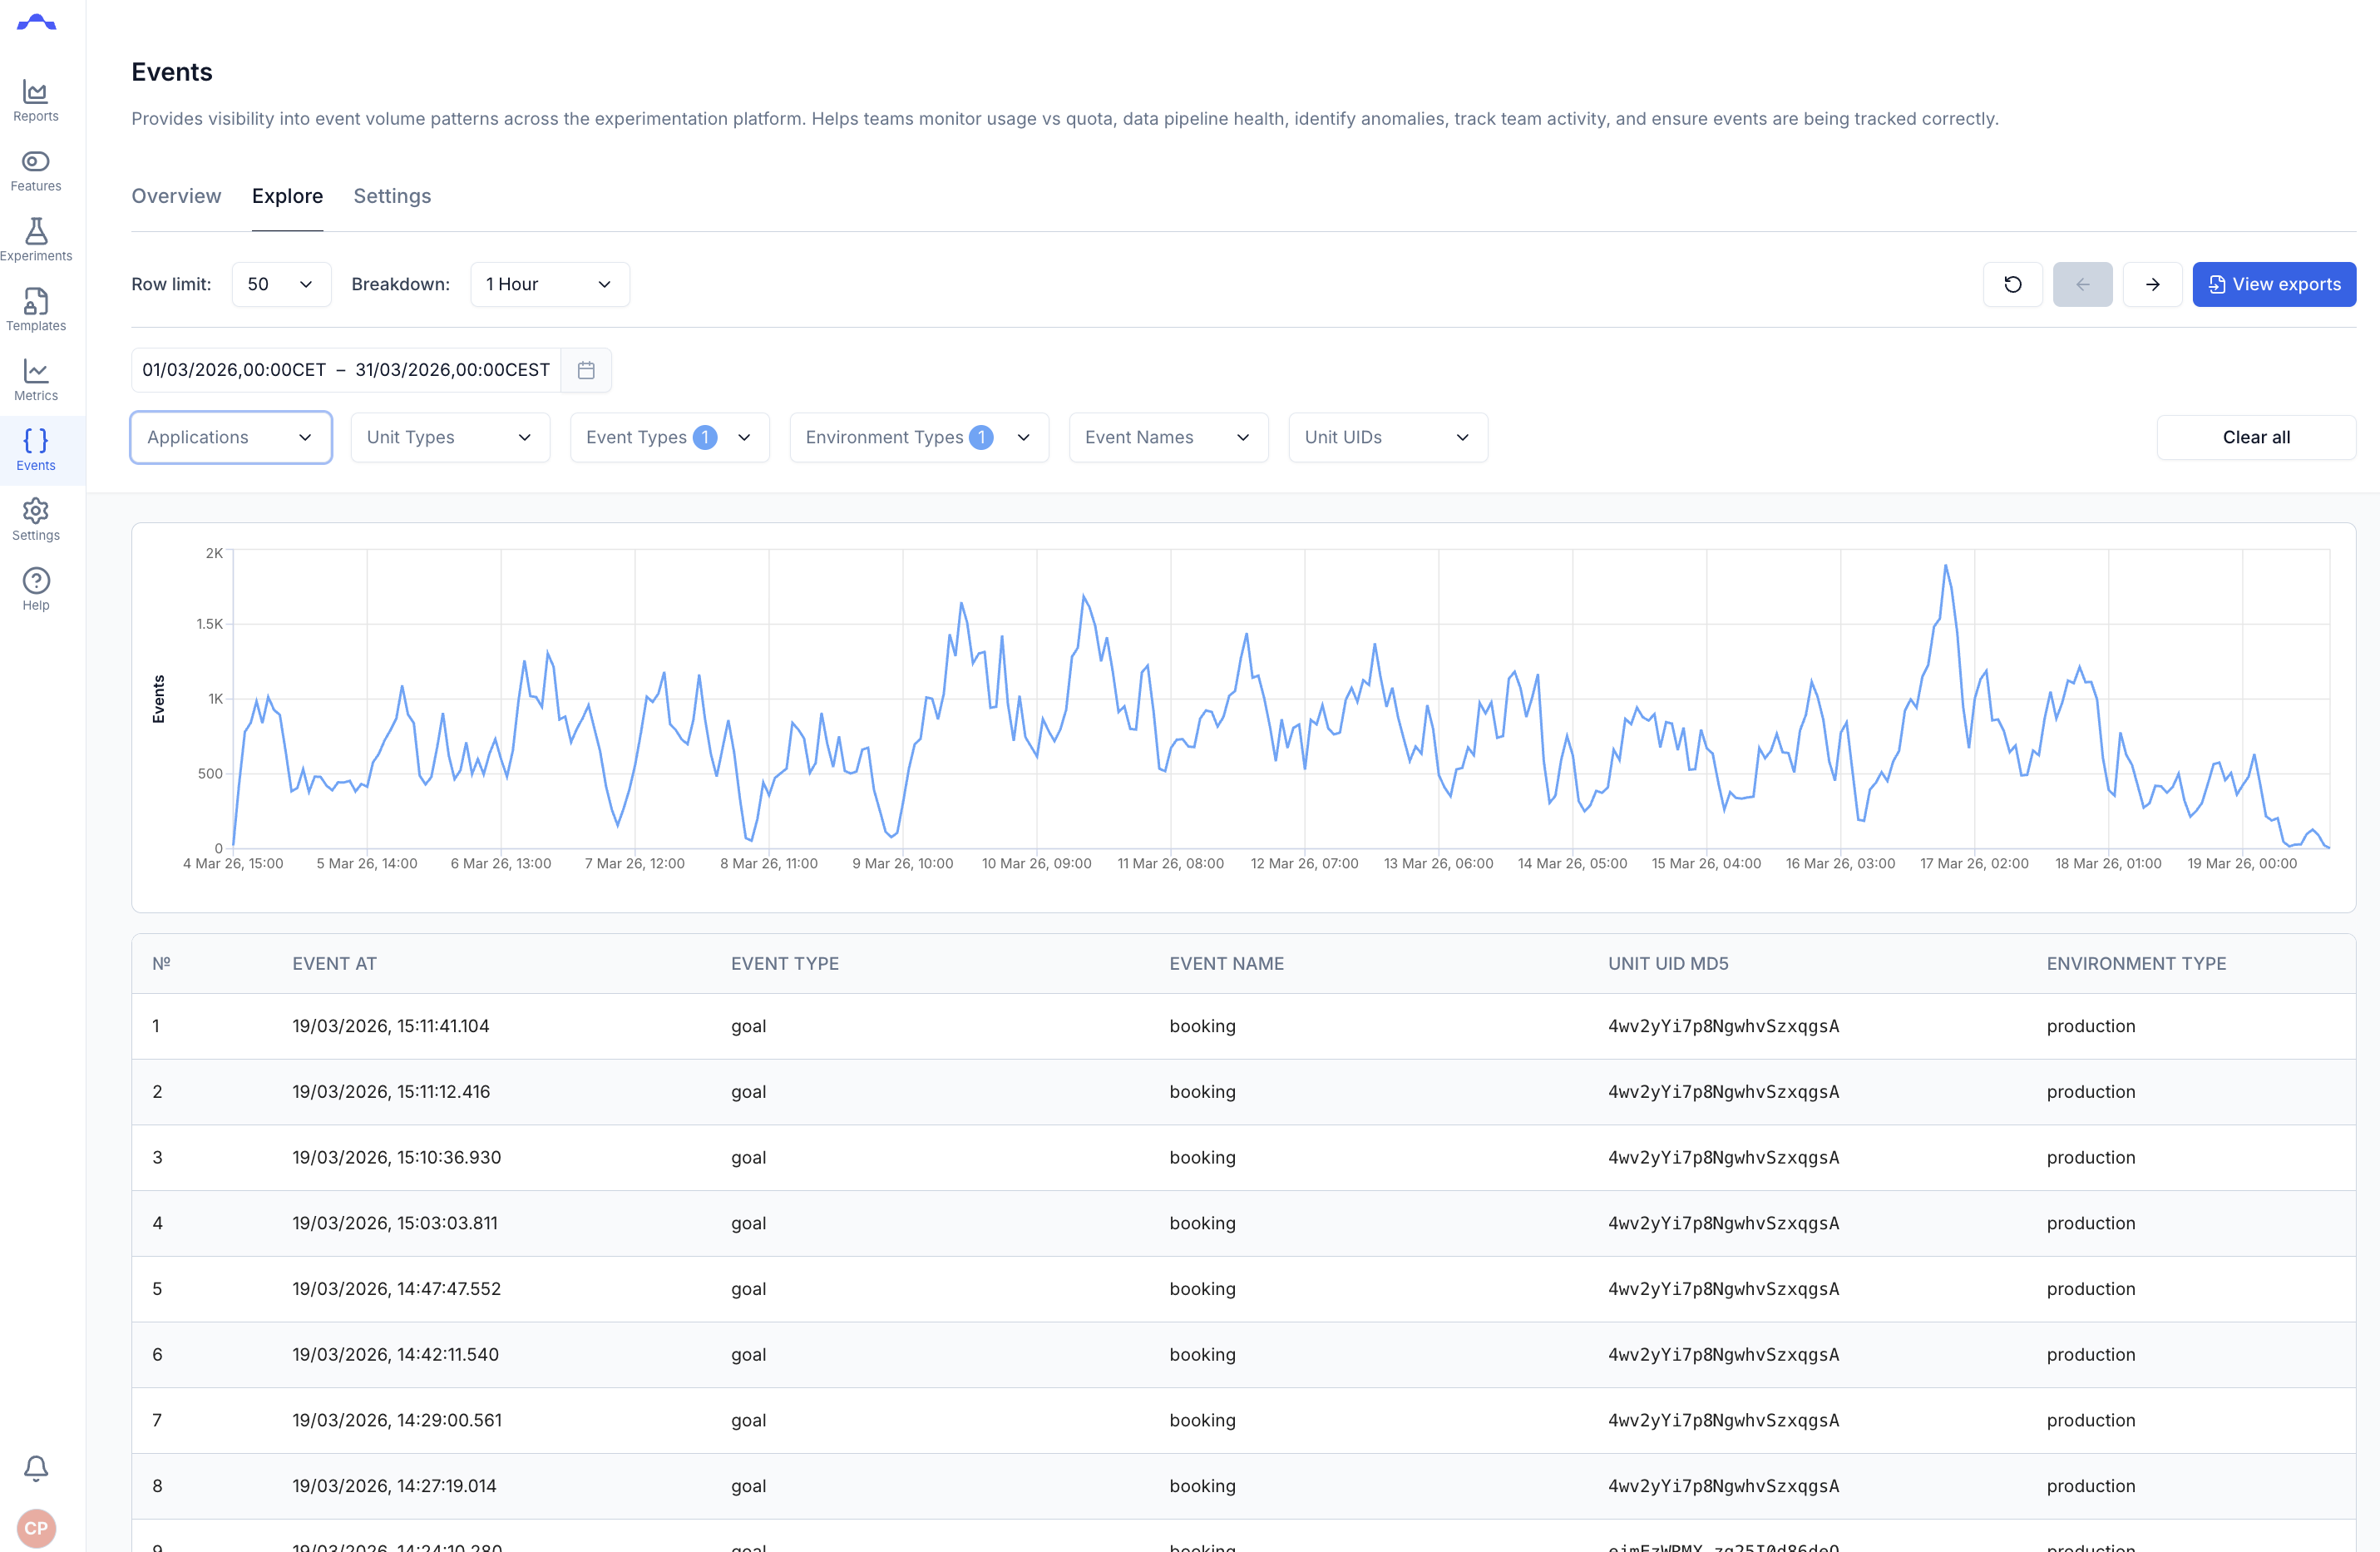The height and width of the screenshot is (1552, 2380).
Task: Click the EVENT NAME column header
Action: click(x=1226, y=964)
